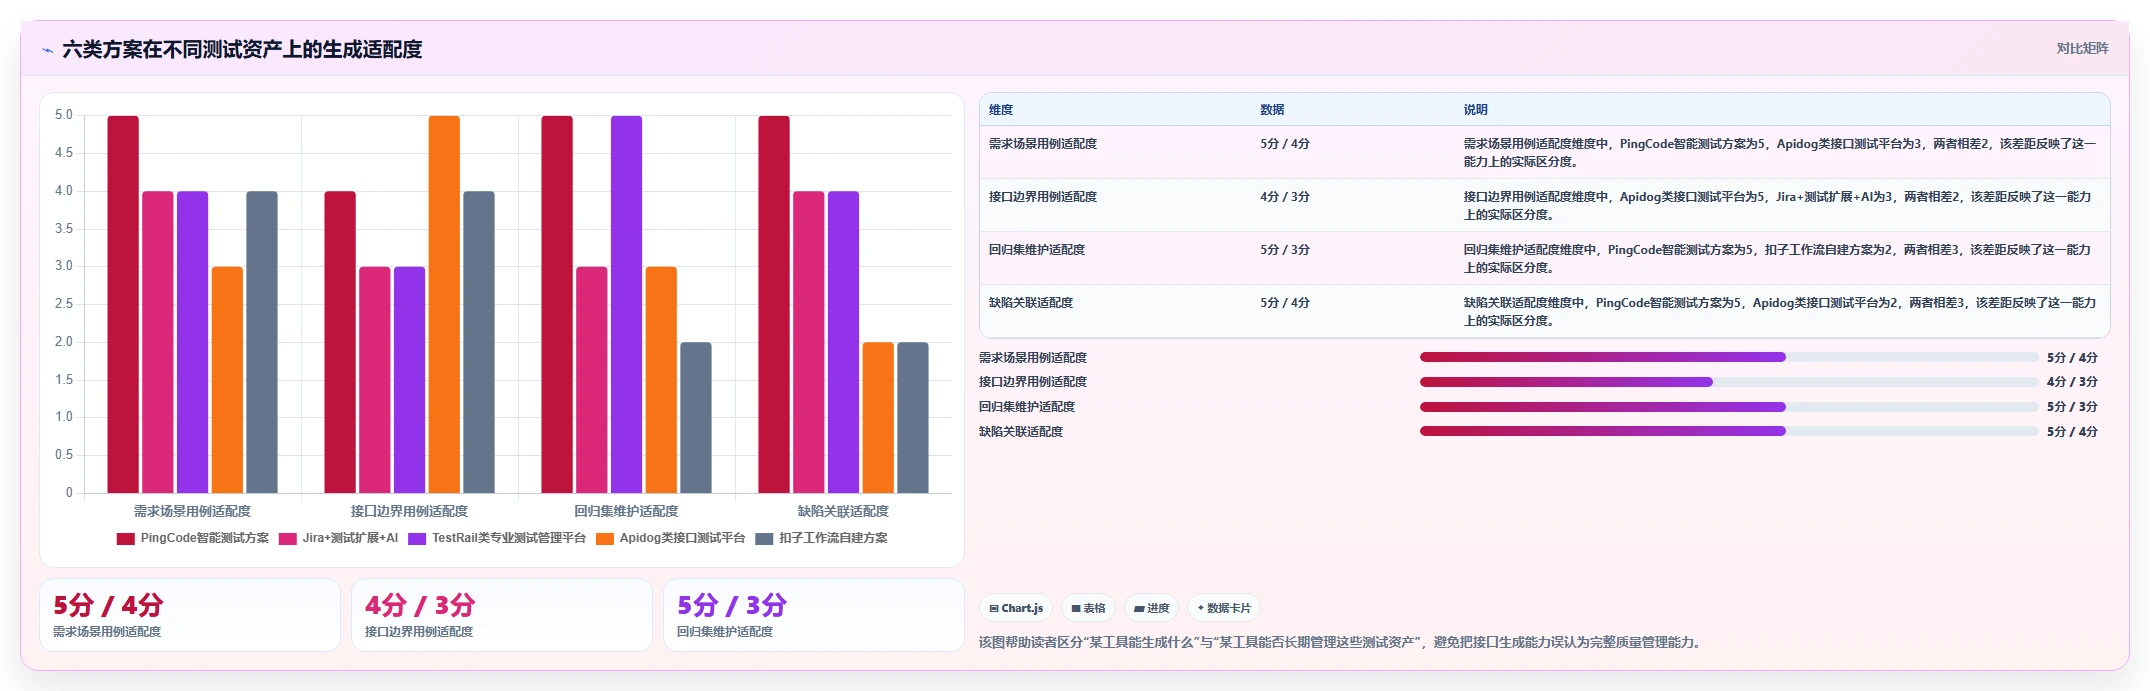Click the 缺陷关联适配度 x-axis label
Screen dimensions: 2150x691
(x=843, y=511)
